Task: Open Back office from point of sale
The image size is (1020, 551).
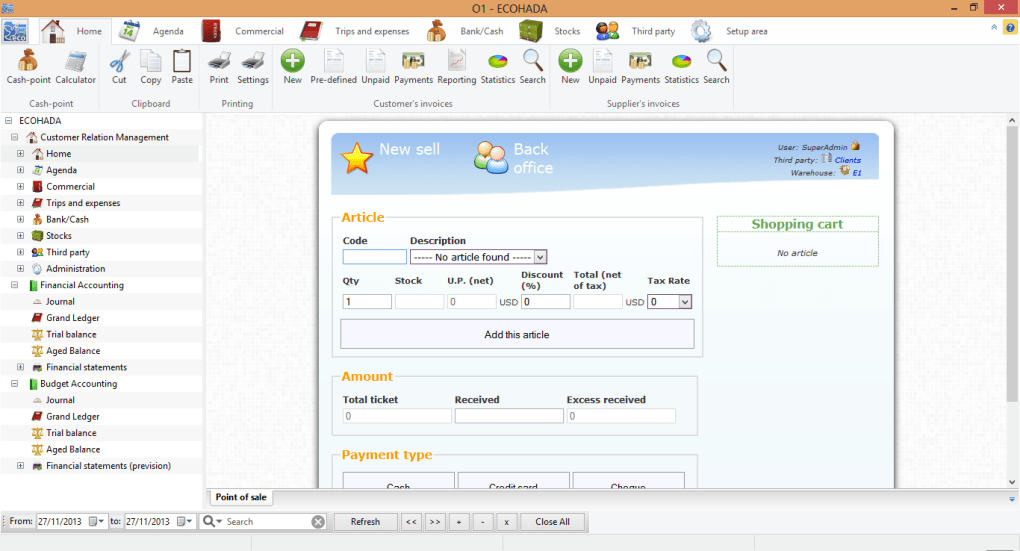Action: point(491,158)
